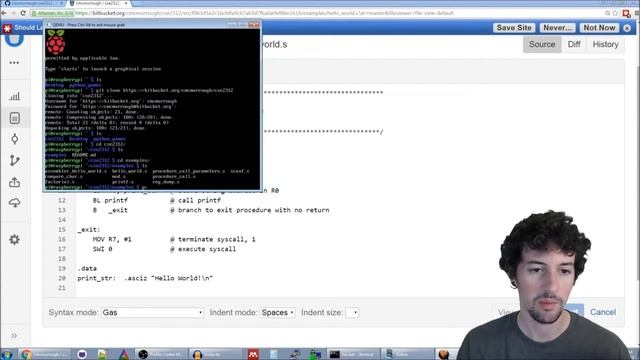Click the browser reload icon

coord(23,13)
